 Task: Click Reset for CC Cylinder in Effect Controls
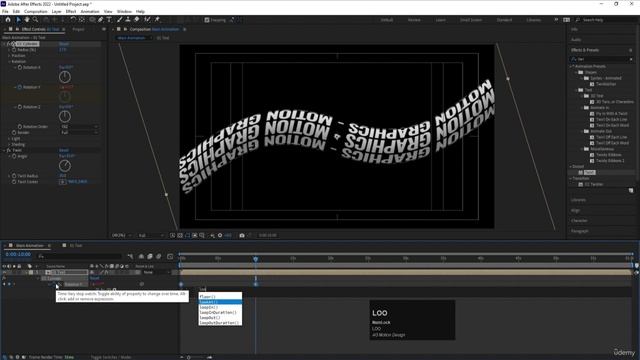[x=64, y=44]
